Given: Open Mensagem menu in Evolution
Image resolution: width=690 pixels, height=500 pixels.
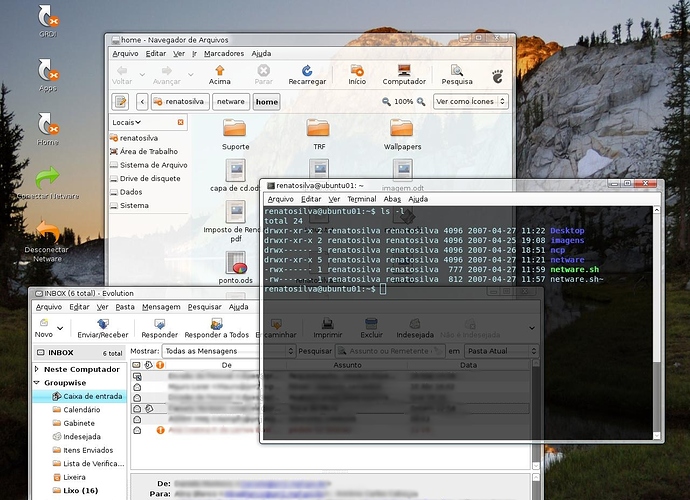Looking at the screenshot, I should click(161, 307).
